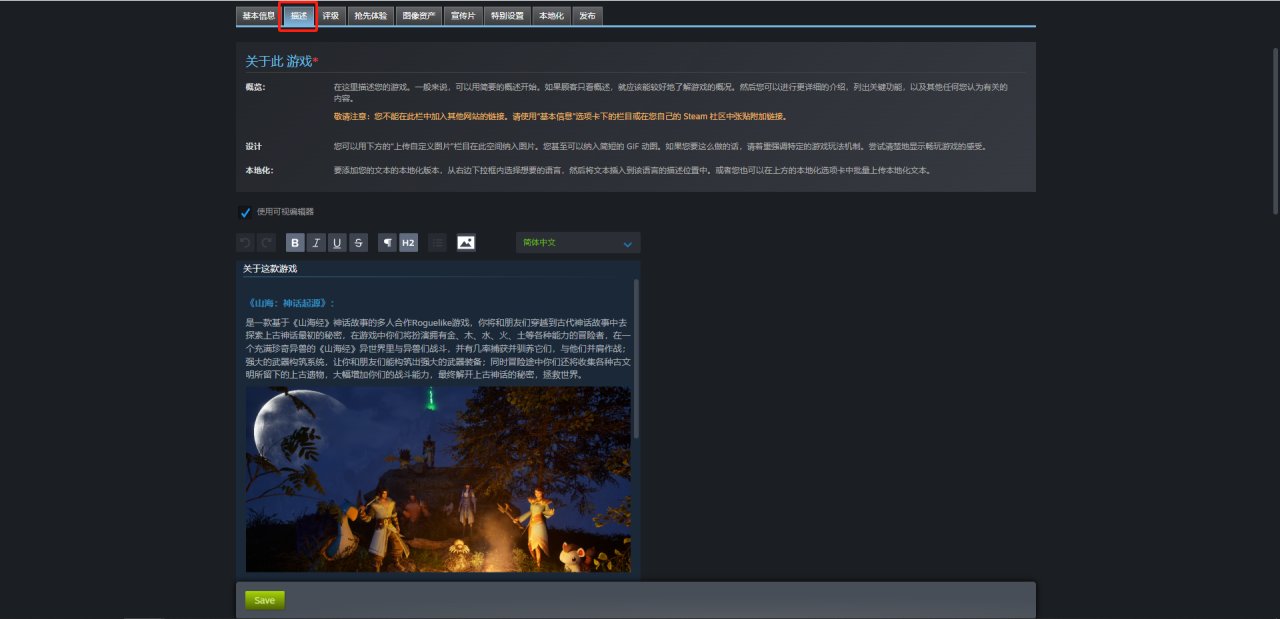Toggle bold formatting (B)

(x=295, y=243)
